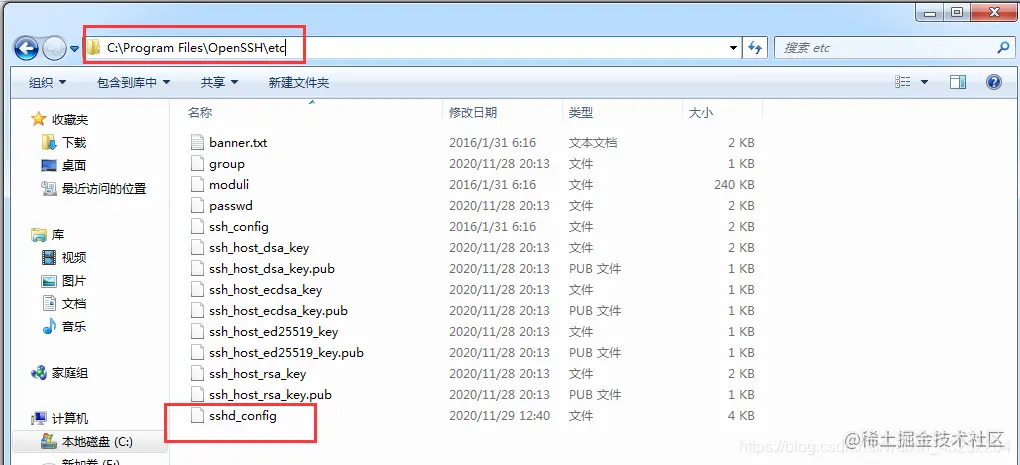Select the passwd file name
This screenshot has height=465, width=1020.
click(x=231, y=206)
